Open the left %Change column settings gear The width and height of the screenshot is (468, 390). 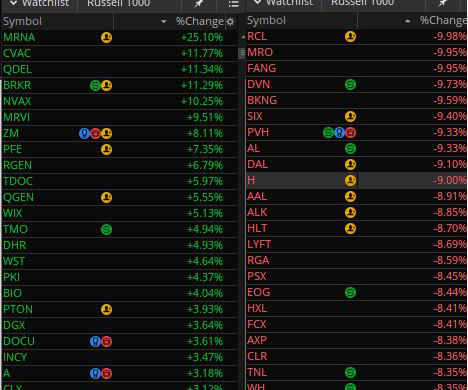tap(230, 22)
